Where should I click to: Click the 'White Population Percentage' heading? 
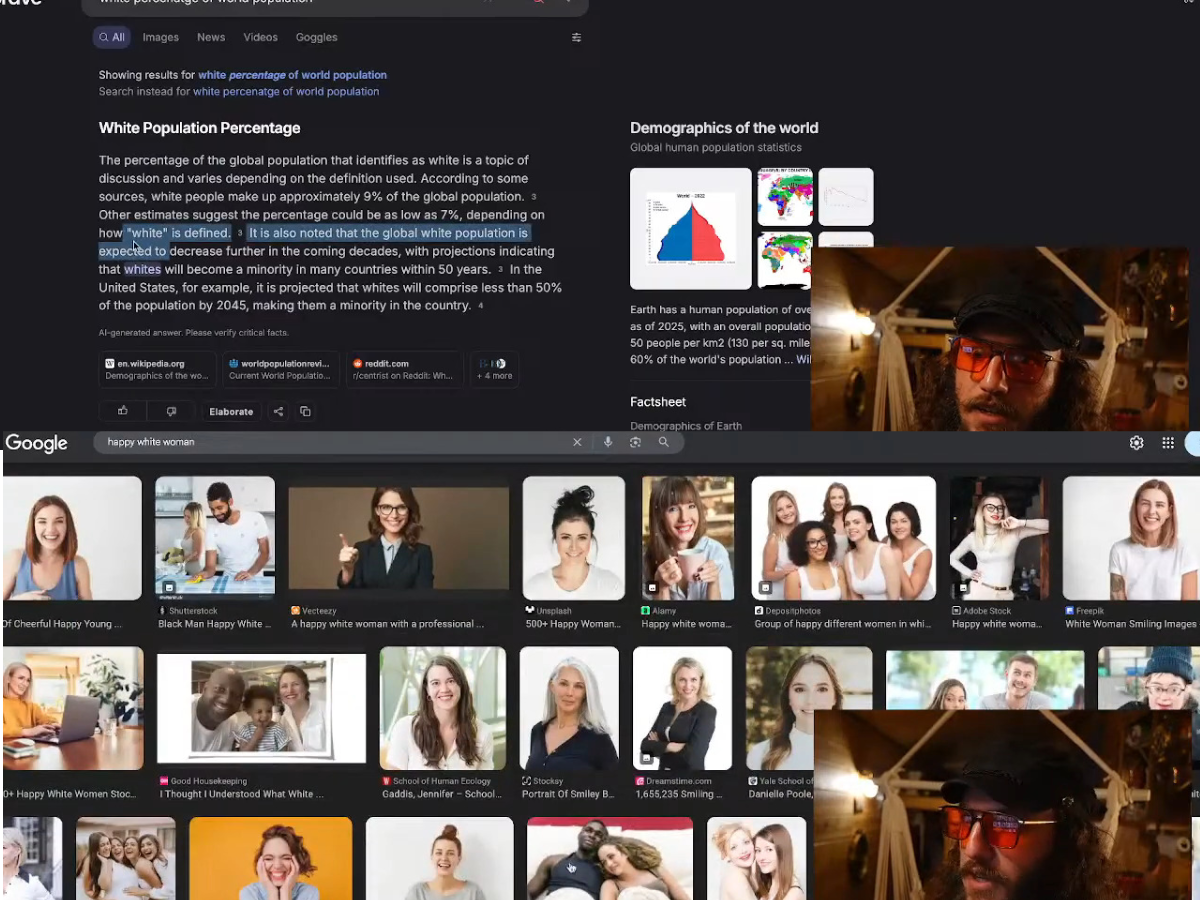199,128
